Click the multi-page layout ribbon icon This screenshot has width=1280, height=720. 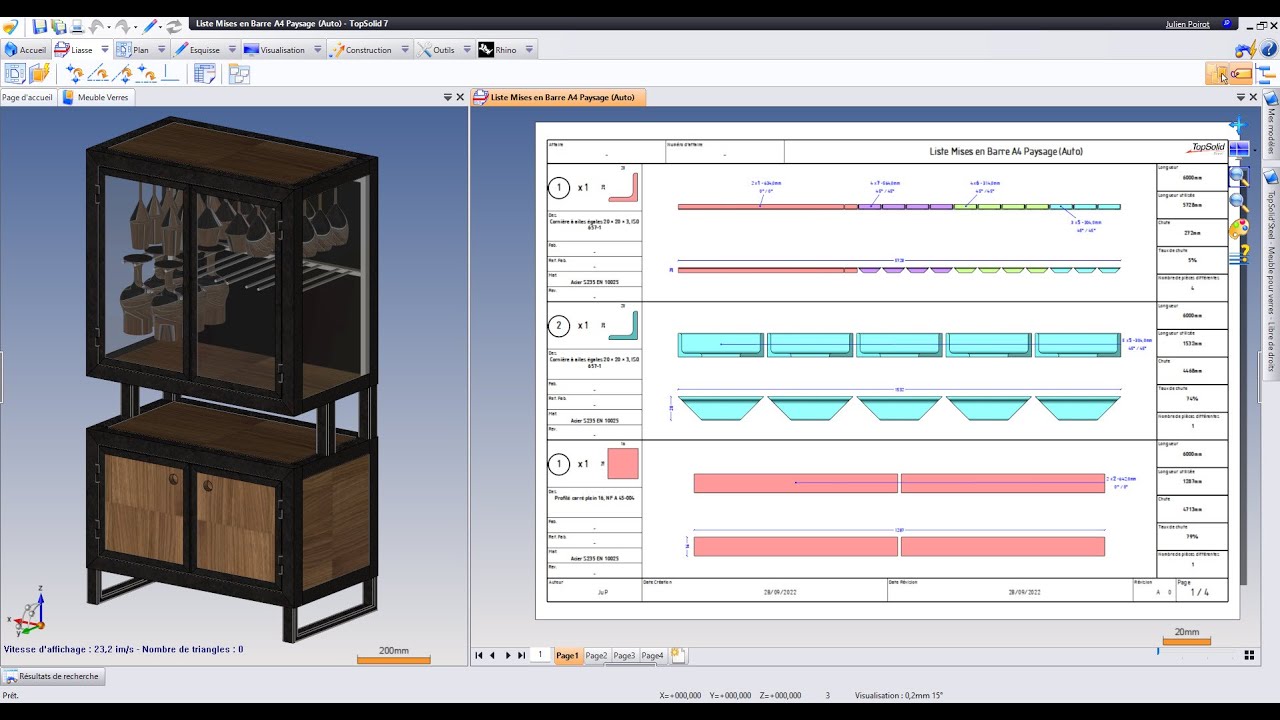[x=239, y=73]
